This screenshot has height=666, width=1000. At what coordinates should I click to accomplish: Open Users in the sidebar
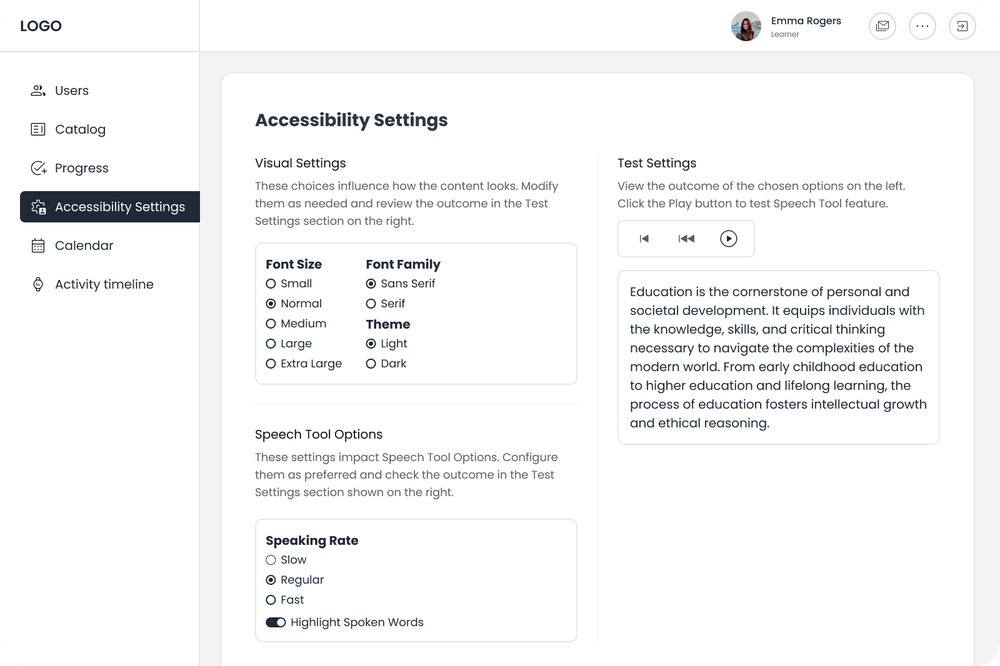tap(71, 91)
